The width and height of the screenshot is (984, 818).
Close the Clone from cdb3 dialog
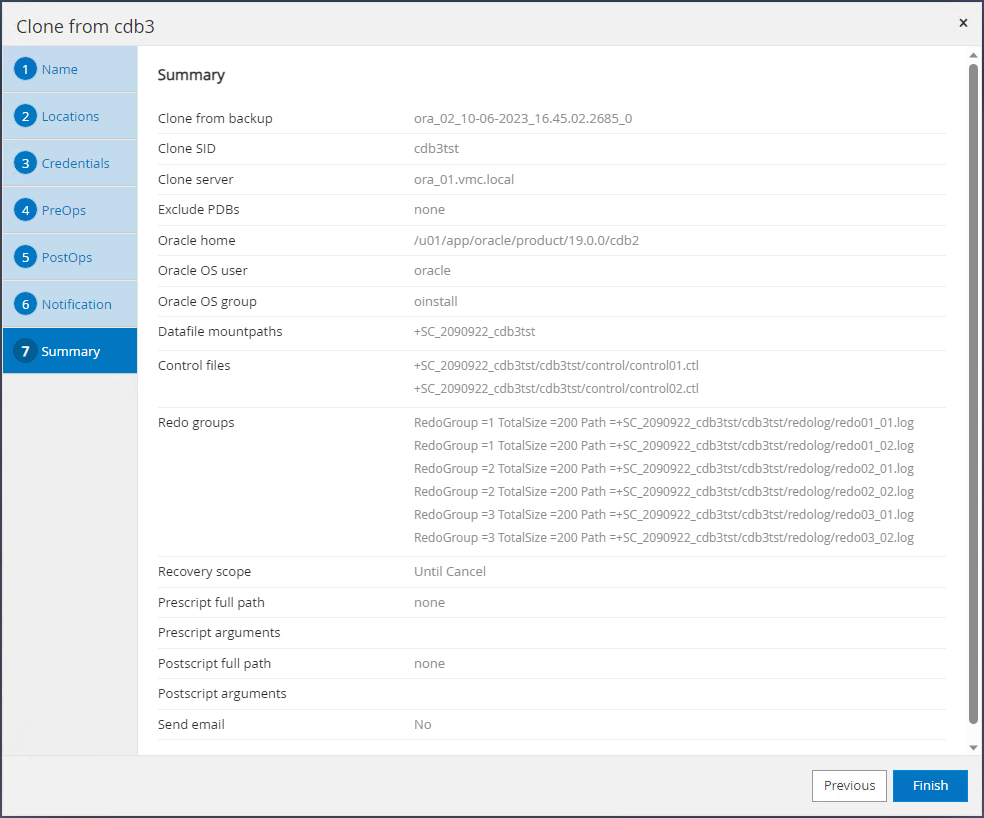point(963,23)
